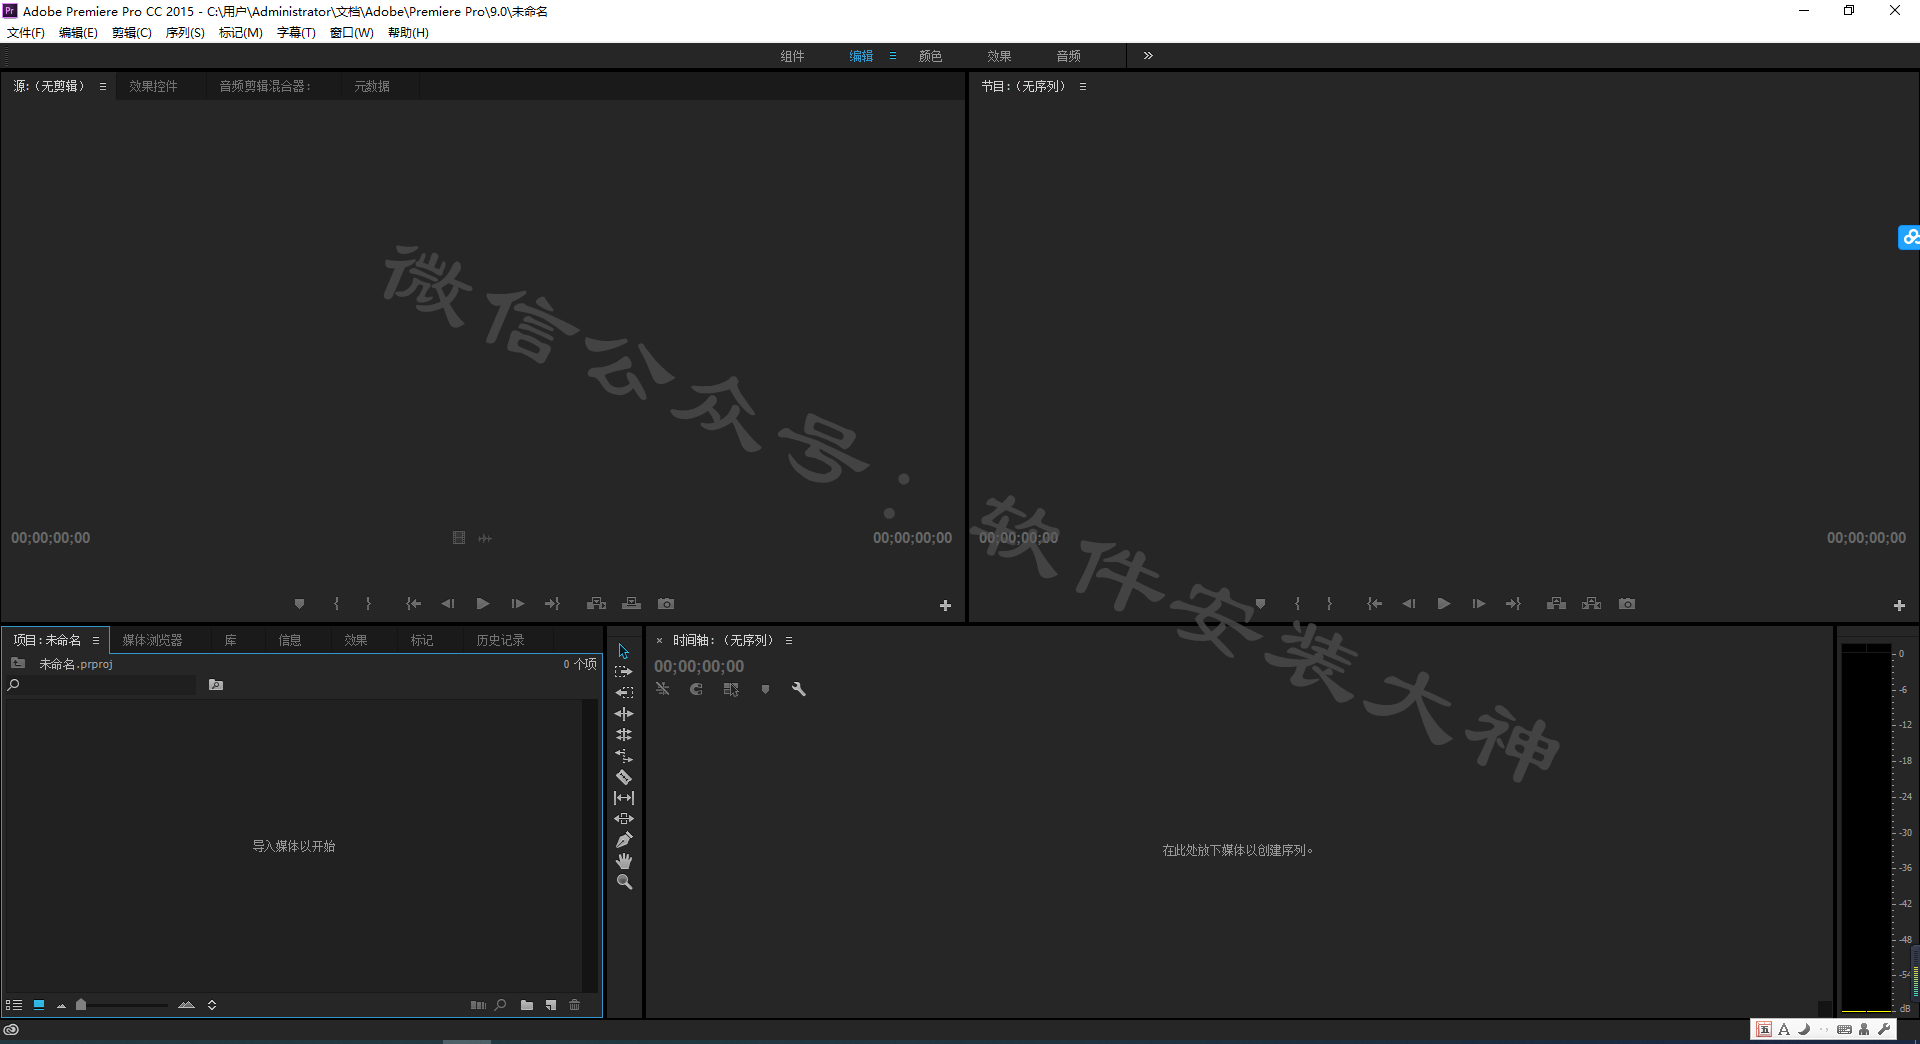Open the Program monitor panel menu
Image resolution: width=1920 pixels, height=1044 pixels.
click(x=1082, y=87)
